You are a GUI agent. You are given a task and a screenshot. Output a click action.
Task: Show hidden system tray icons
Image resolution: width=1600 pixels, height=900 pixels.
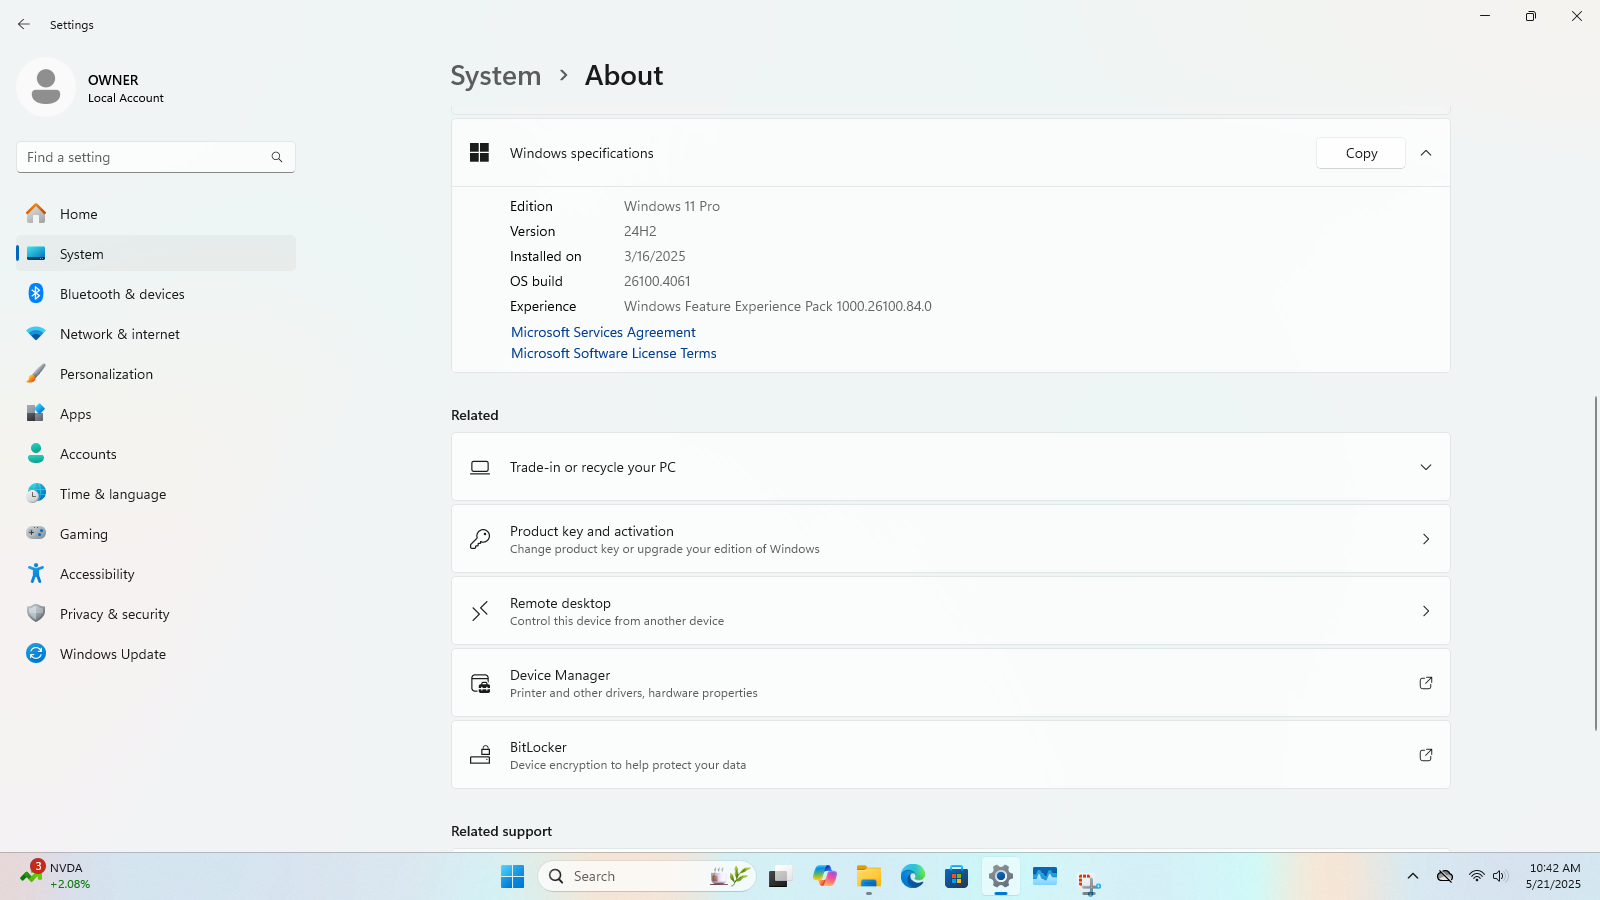[1412, 877]
